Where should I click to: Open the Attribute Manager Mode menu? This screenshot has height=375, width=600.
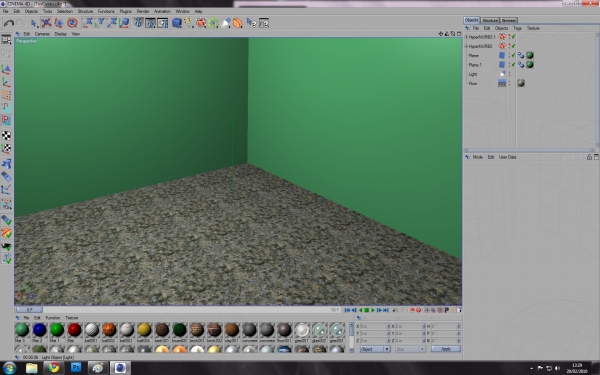(478, 157)
